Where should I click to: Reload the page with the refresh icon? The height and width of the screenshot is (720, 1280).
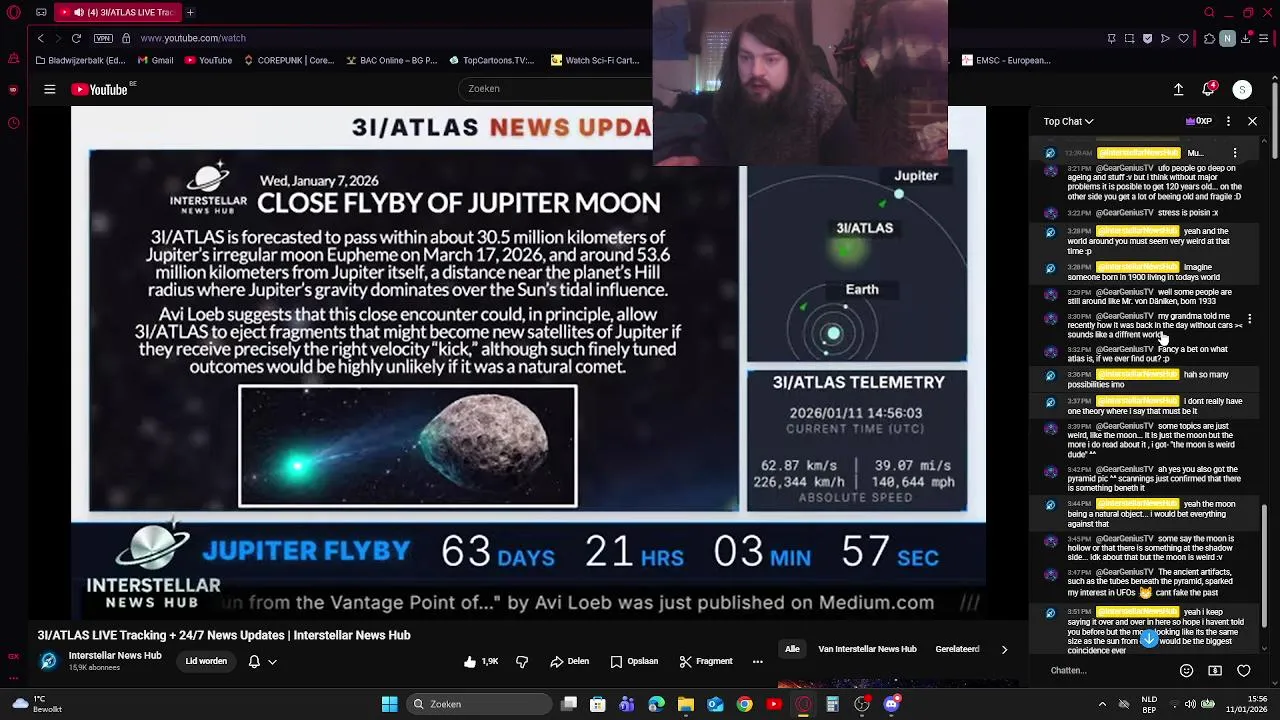76,38
